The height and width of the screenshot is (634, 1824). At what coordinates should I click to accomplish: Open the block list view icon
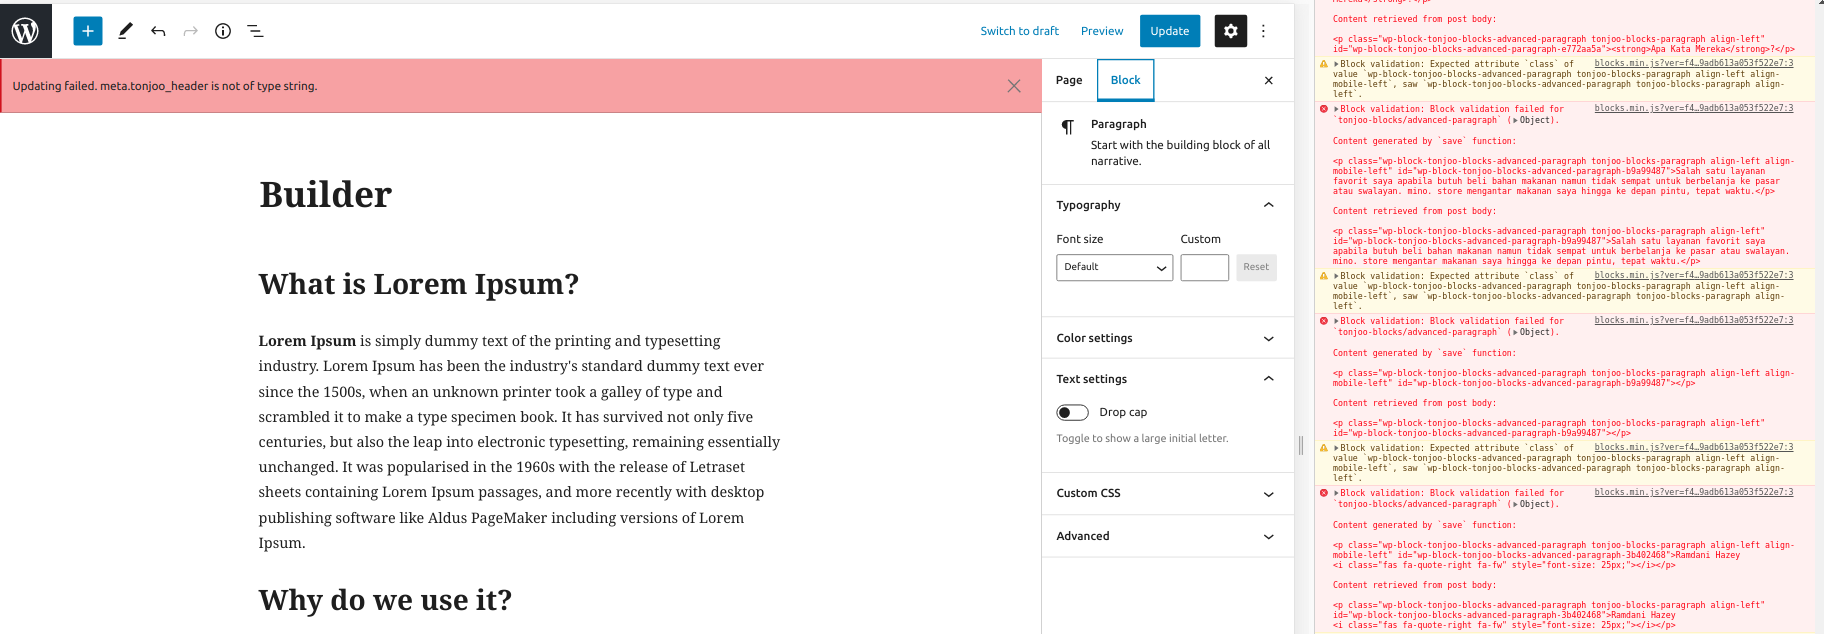click(x=255, y=31)
